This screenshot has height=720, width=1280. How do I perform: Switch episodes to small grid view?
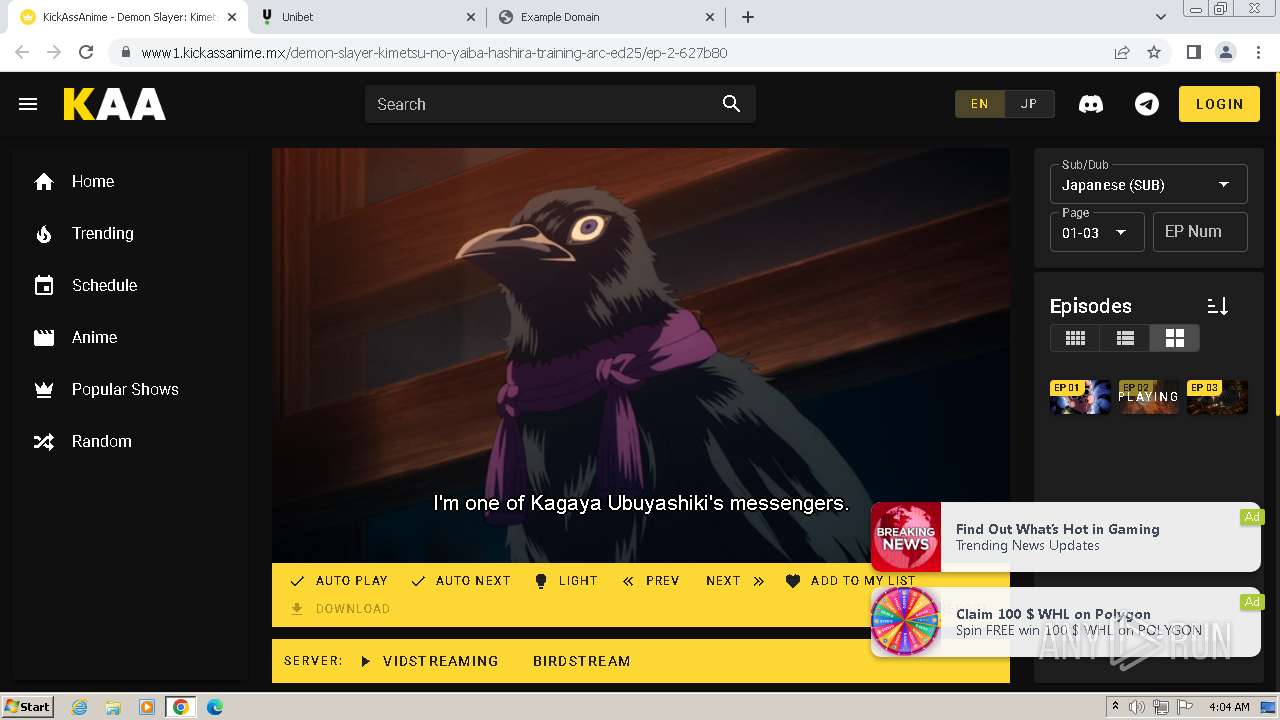point(1075,338)
